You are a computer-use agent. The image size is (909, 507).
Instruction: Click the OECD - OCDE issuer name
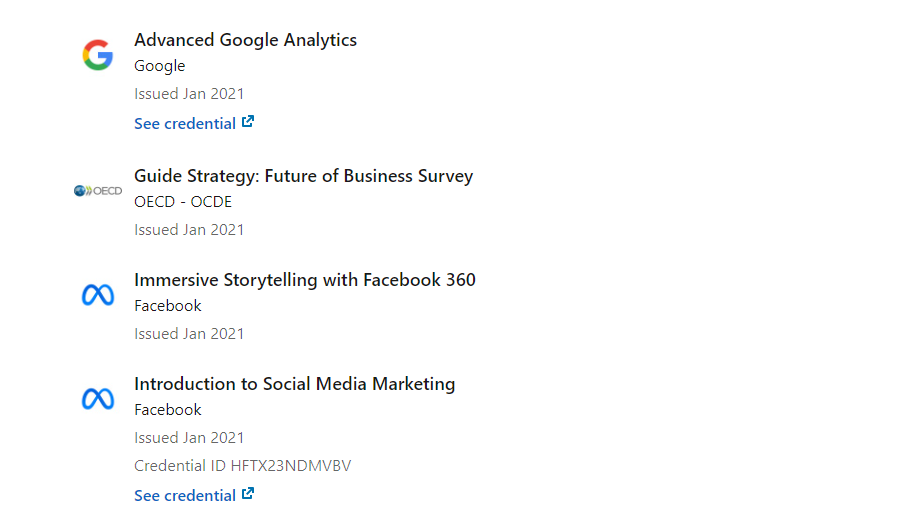coord(183,202)
